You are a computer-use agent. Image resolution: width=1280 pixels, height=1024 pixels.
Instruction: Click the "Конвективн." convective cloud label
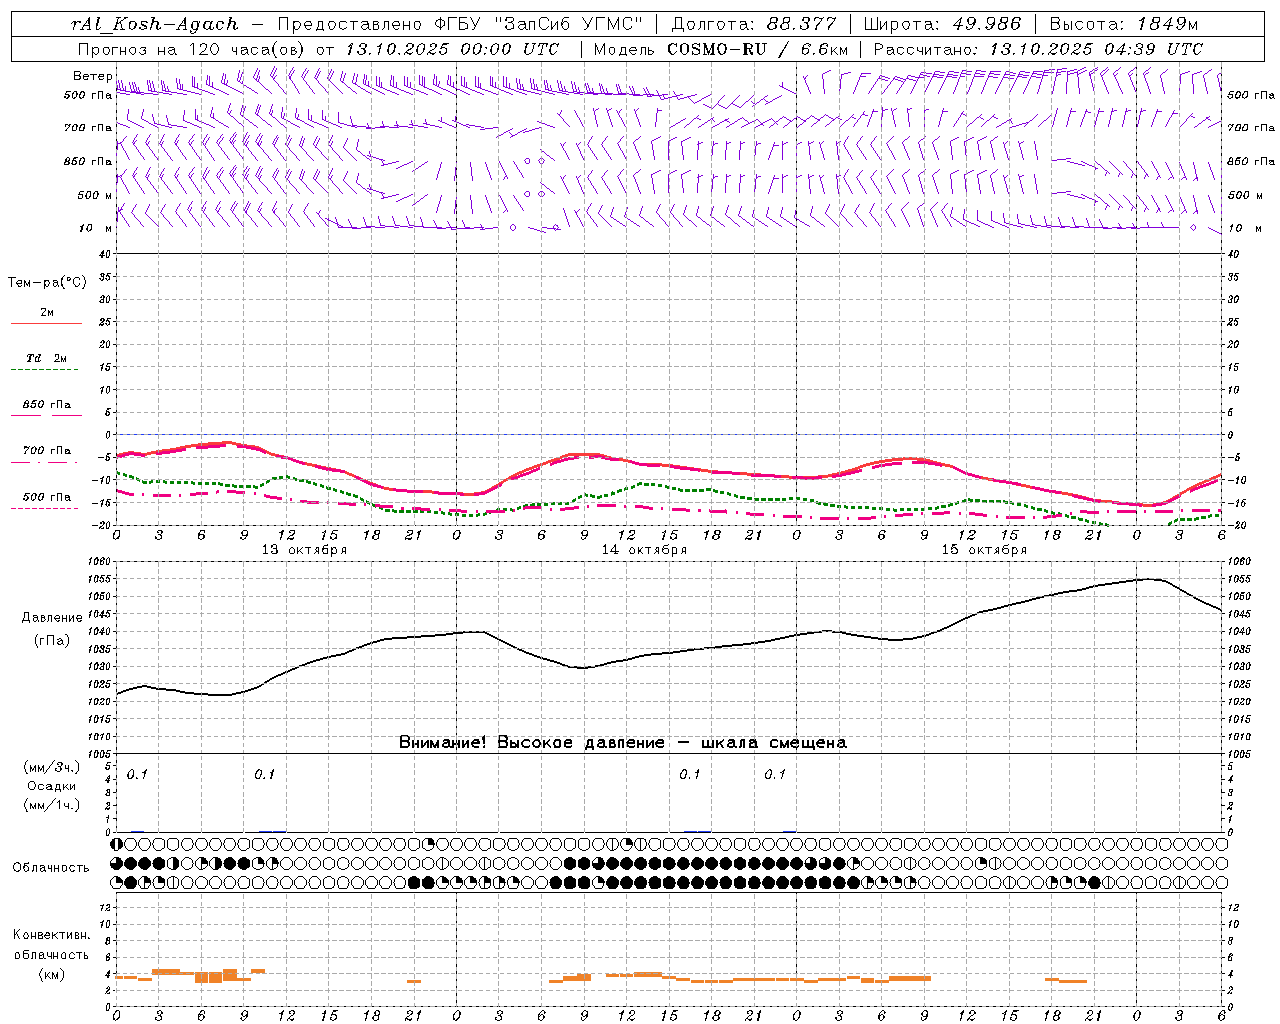tap(51, 935)
